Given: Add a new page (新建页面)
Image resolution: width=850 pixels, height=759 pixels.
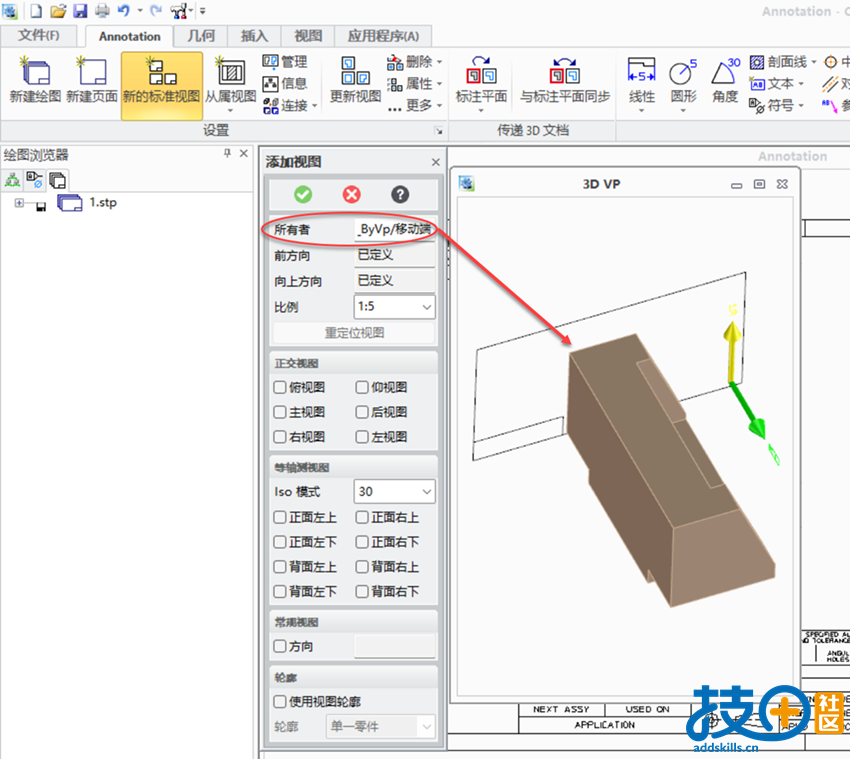Looking at the screenshot, I should (x=92, y=80).
